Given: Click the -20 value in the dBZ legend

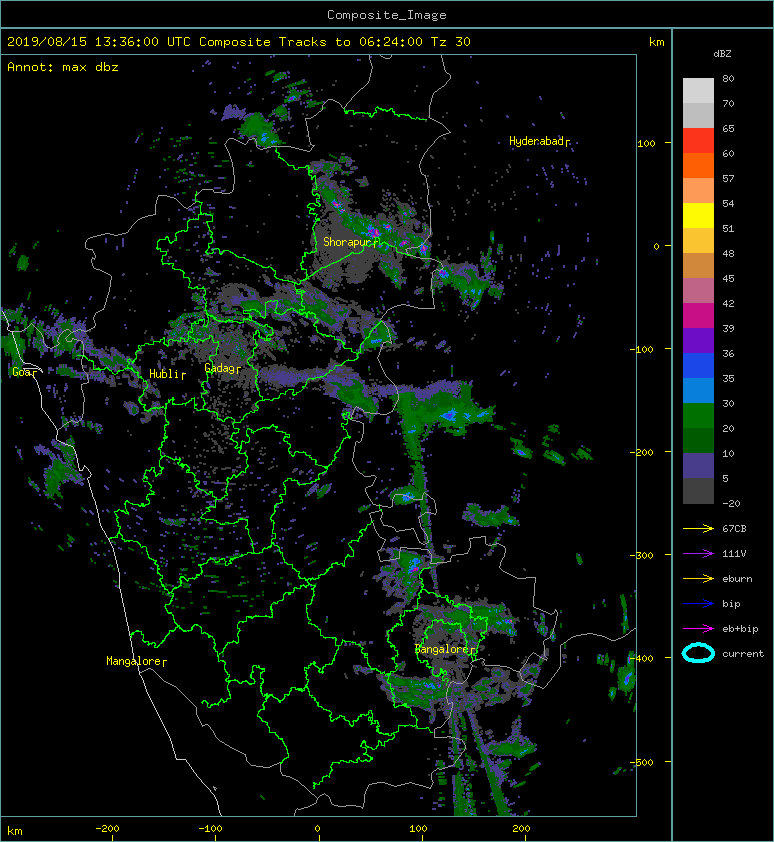Looking at the screenshot, I should (x=732, y=503).
